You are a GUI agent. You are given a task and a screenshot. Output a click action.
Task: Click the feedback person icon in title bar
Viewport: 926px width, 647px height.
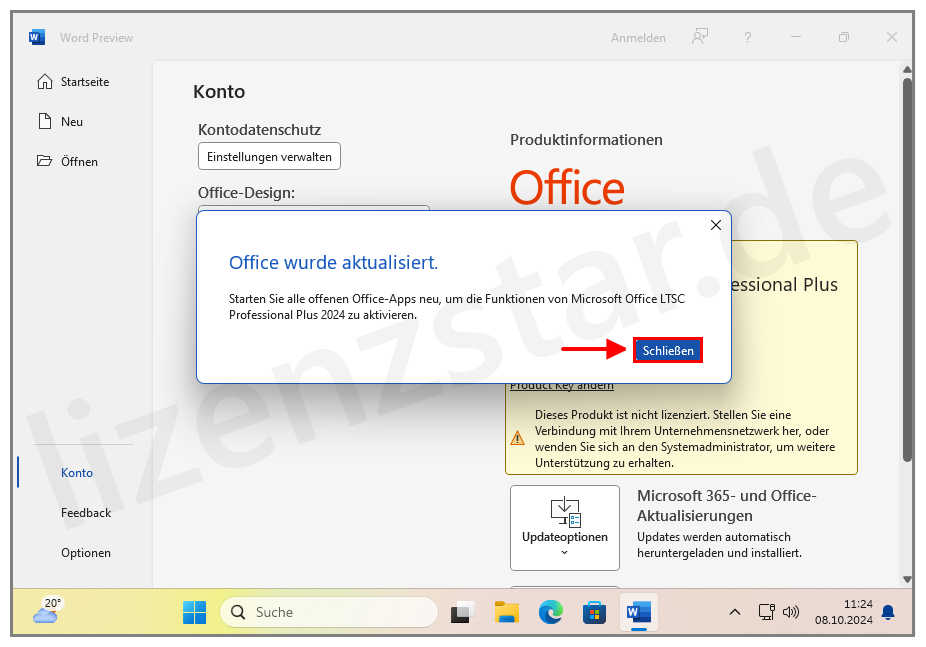click(700, 37)
